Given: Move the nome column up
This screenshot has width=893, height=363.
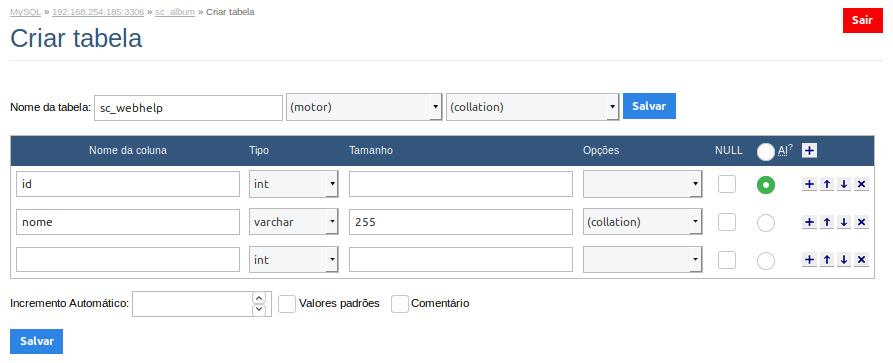Looking at the screenshot, I should [827, 222].
